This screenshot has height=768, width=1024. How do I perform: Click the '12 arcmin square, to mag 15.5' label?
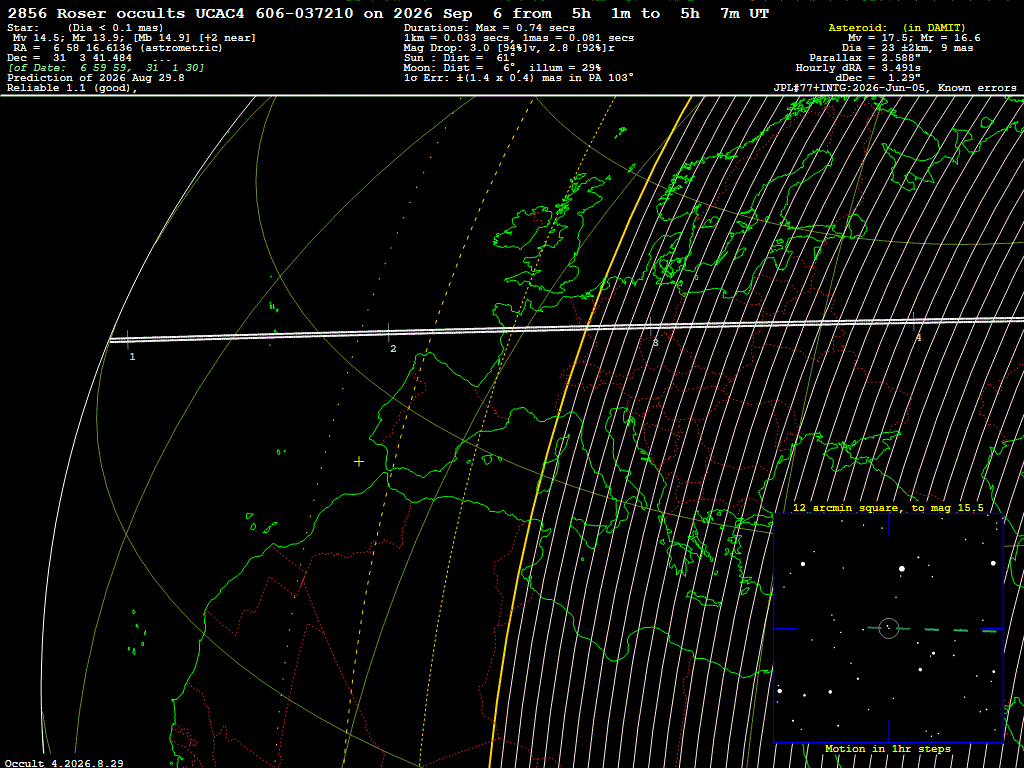pos(888,507)
